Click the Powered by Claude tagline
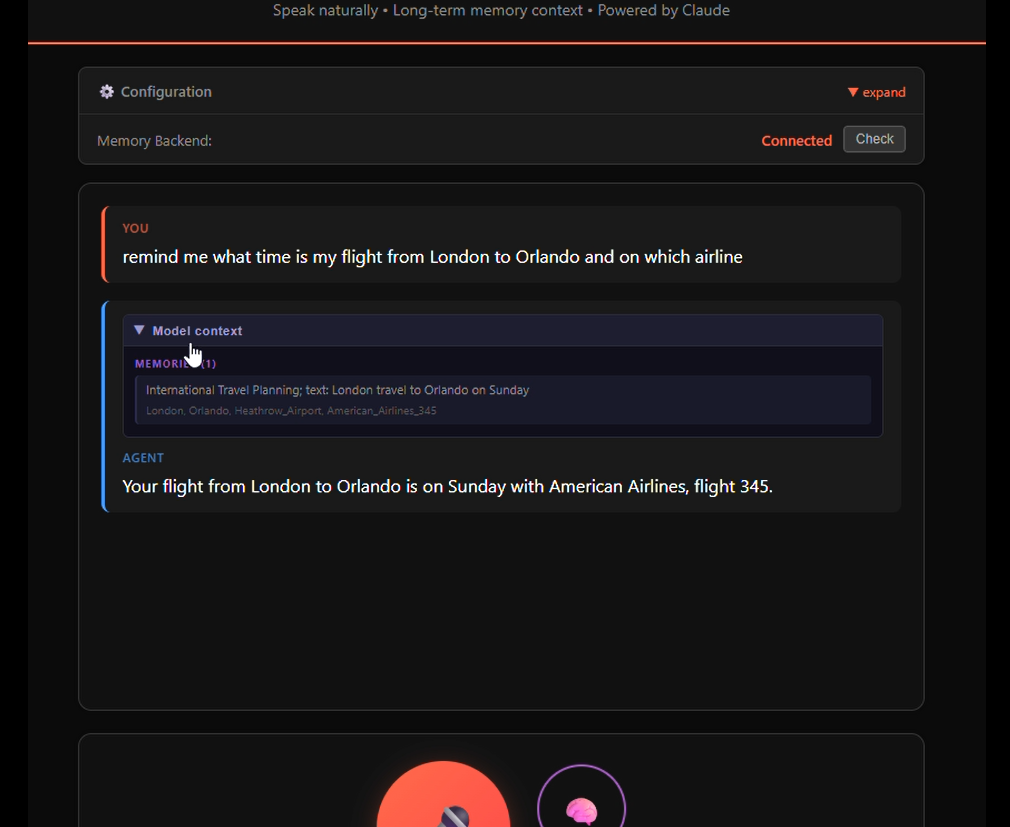1010x827 pixels. [x=663, y=10]
